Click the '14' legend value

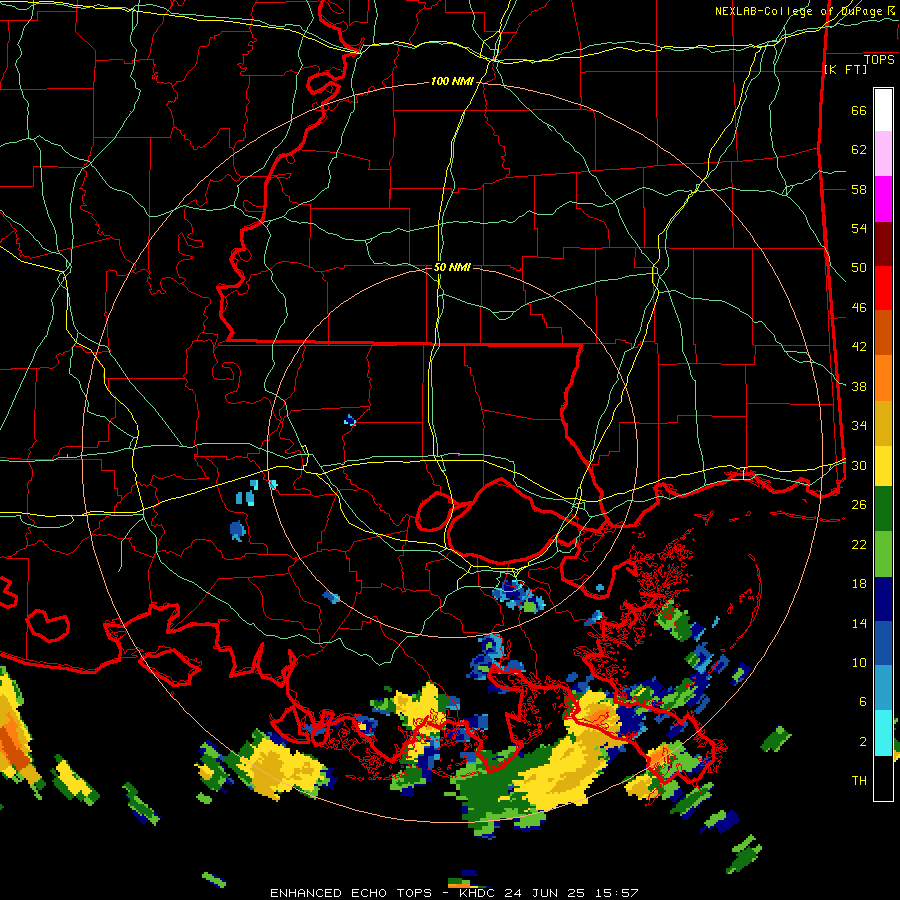(x=859, y=623)
